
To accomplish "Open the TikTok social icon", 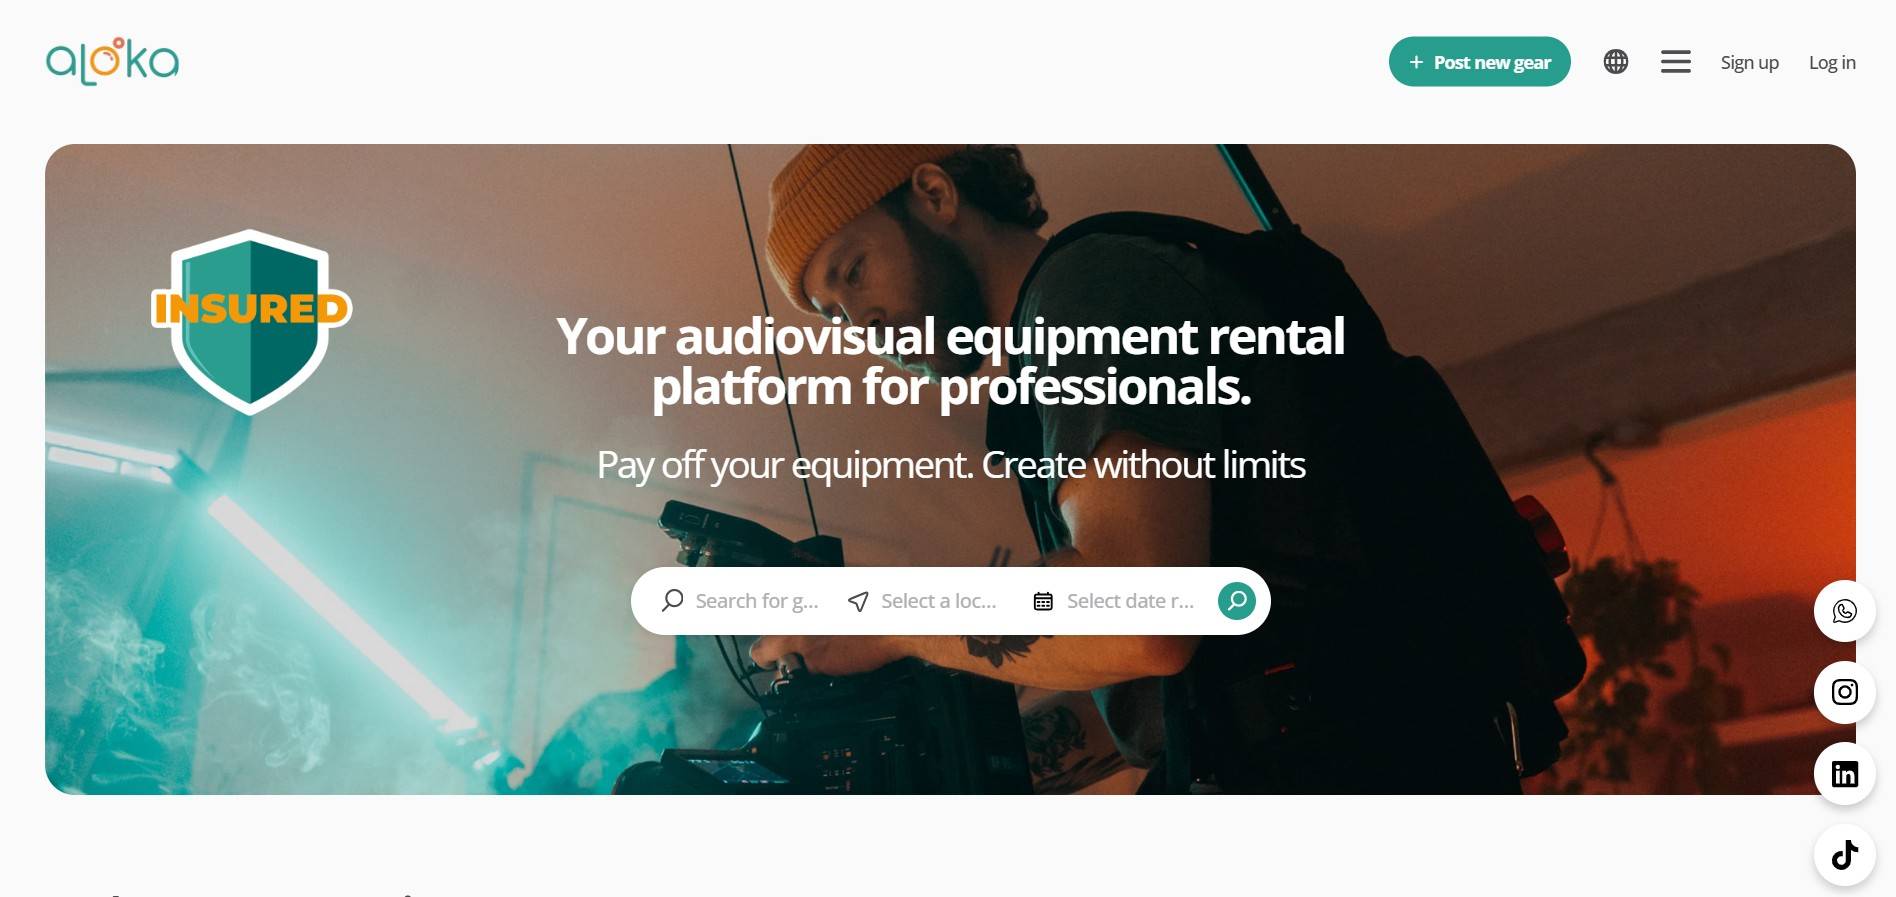I will (1845, 855).
